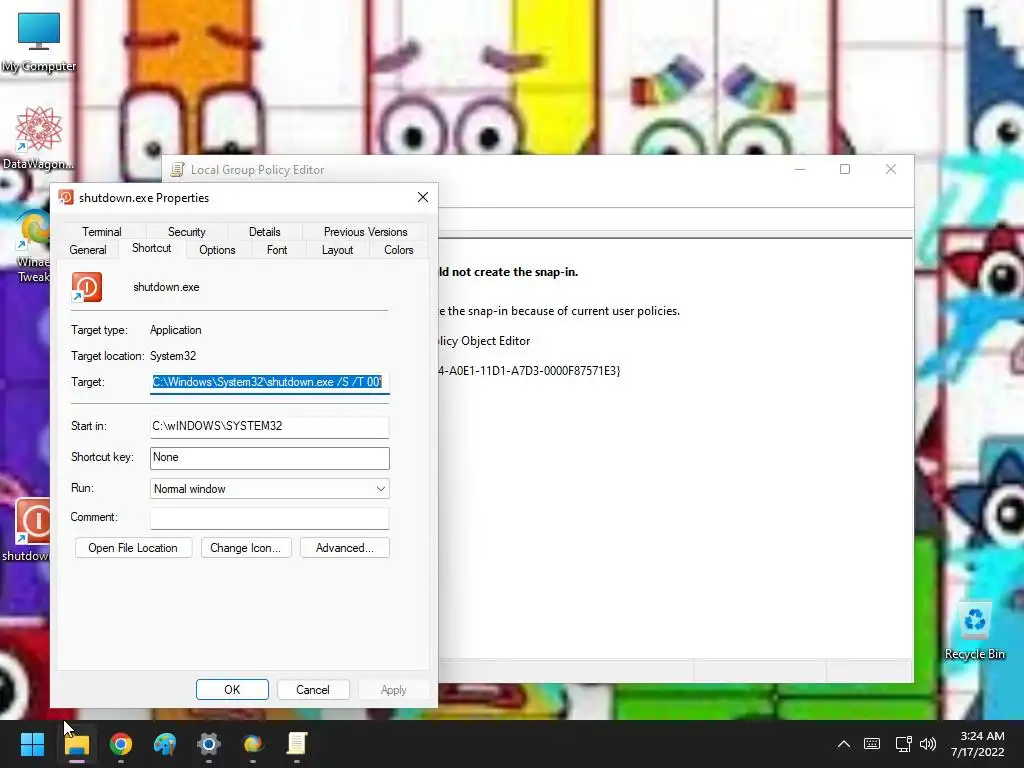This screenshot has width=1024, height=768.
Task: Switch to the Terminal tab
Action: point(102,232)
